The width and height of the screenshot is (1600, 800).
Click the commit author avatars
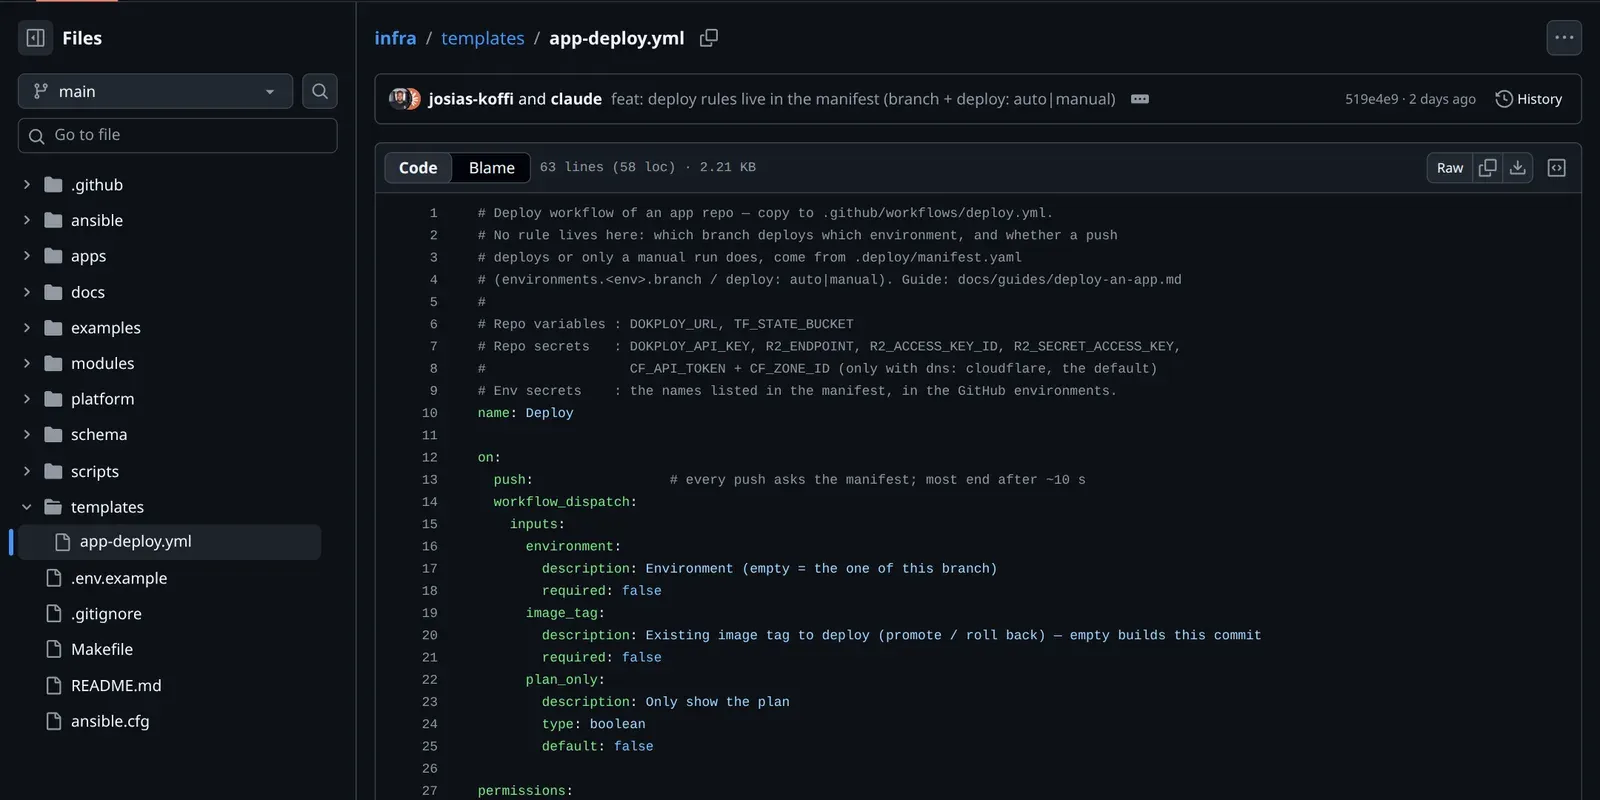pos(405,99)
